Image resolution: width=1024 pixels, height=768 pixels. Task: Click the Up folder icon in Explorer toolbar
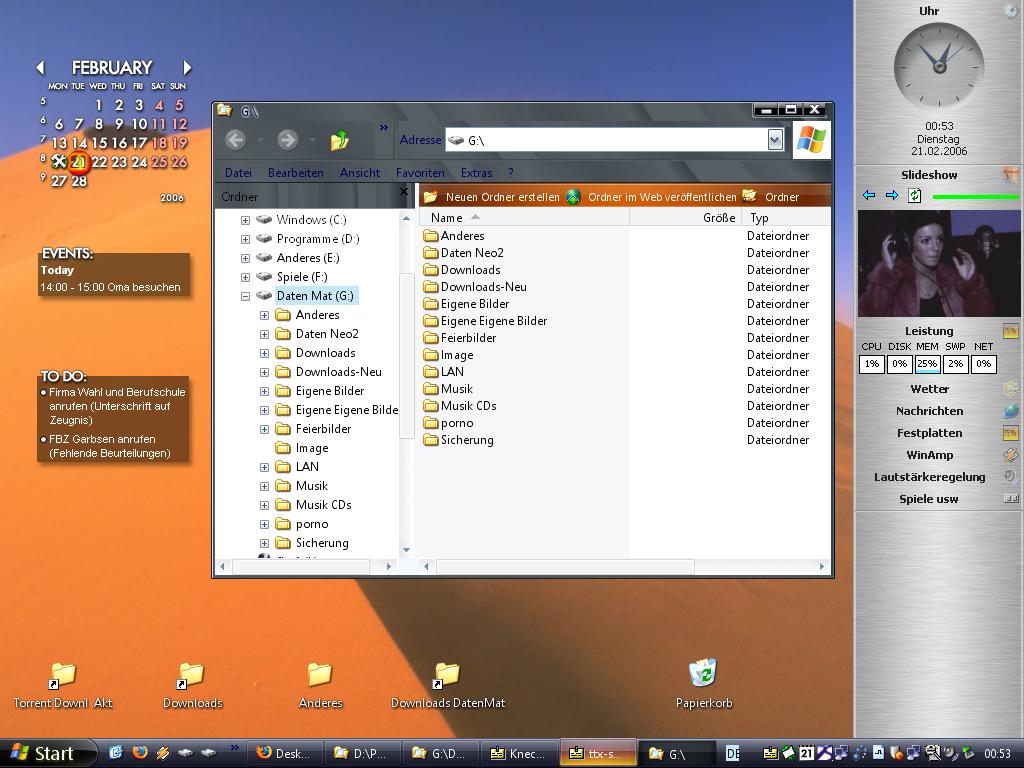(340, 140)
